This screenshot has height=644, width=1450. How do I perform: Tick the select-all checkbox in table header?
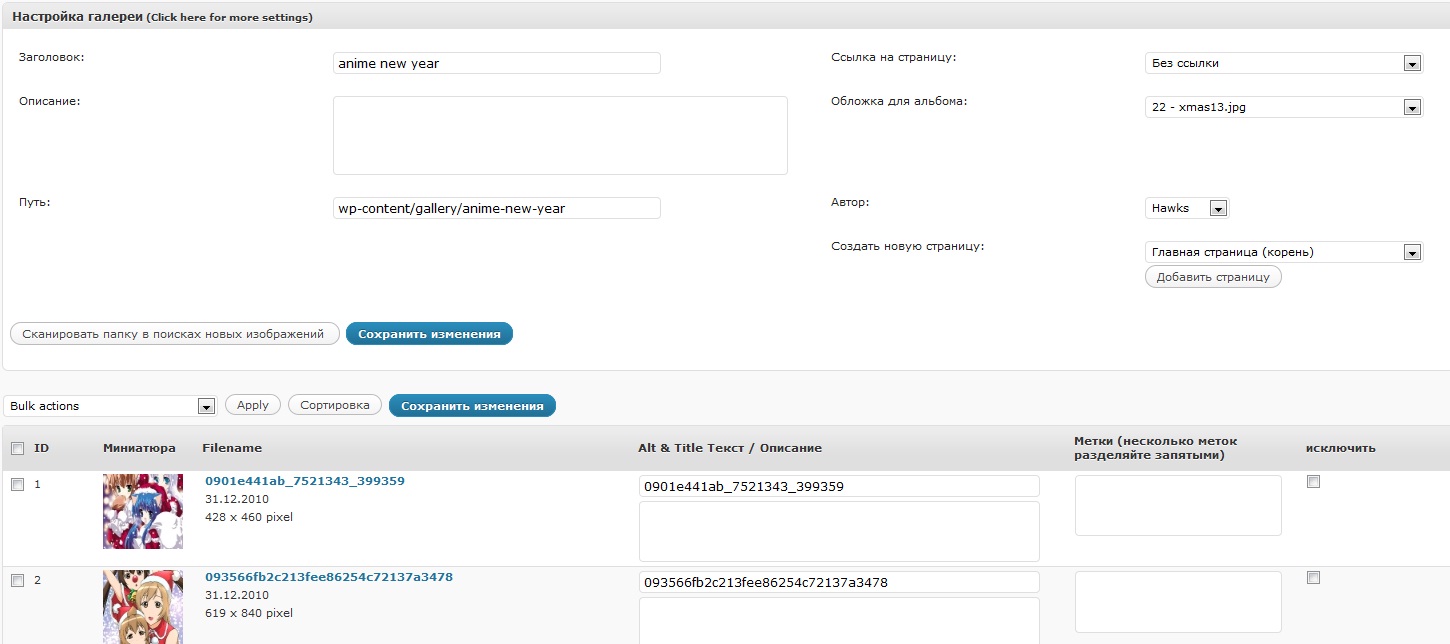click(x=17, y=449)
